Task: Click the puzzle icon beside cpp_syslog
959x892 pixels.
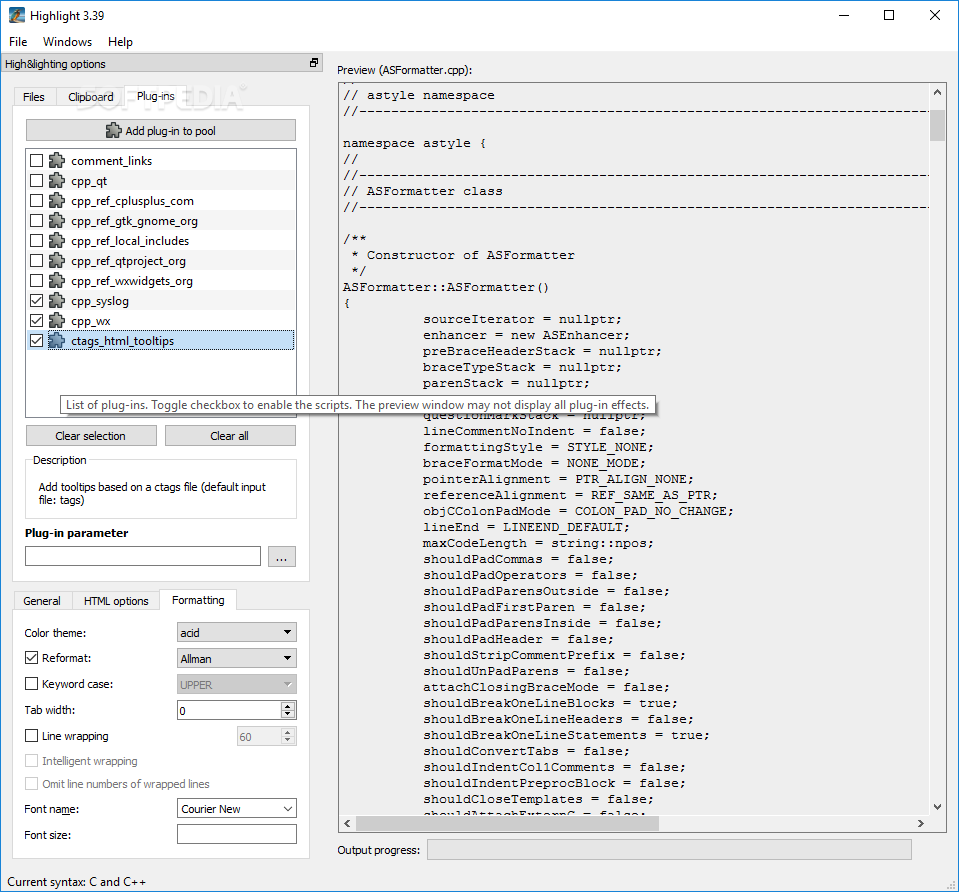Action: (x=57, y=301)
